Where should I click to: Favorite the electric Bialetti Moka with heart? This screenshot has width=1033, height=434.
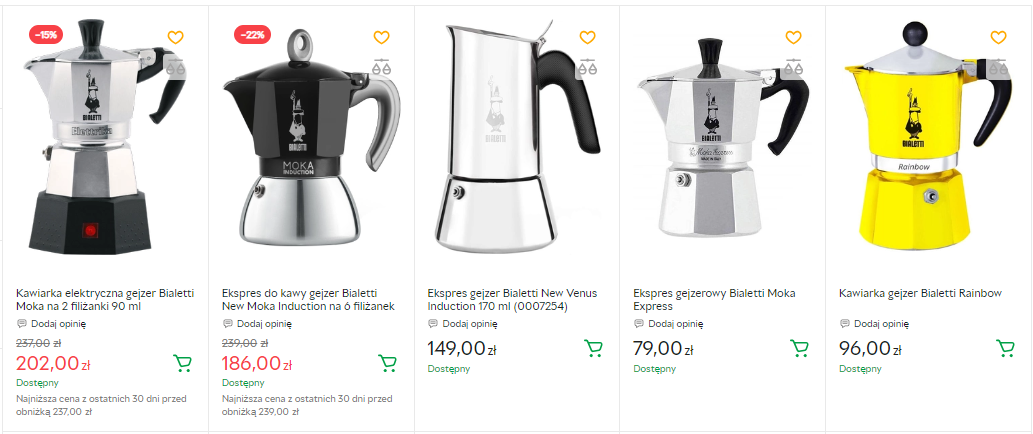click(x=176, y=38)
